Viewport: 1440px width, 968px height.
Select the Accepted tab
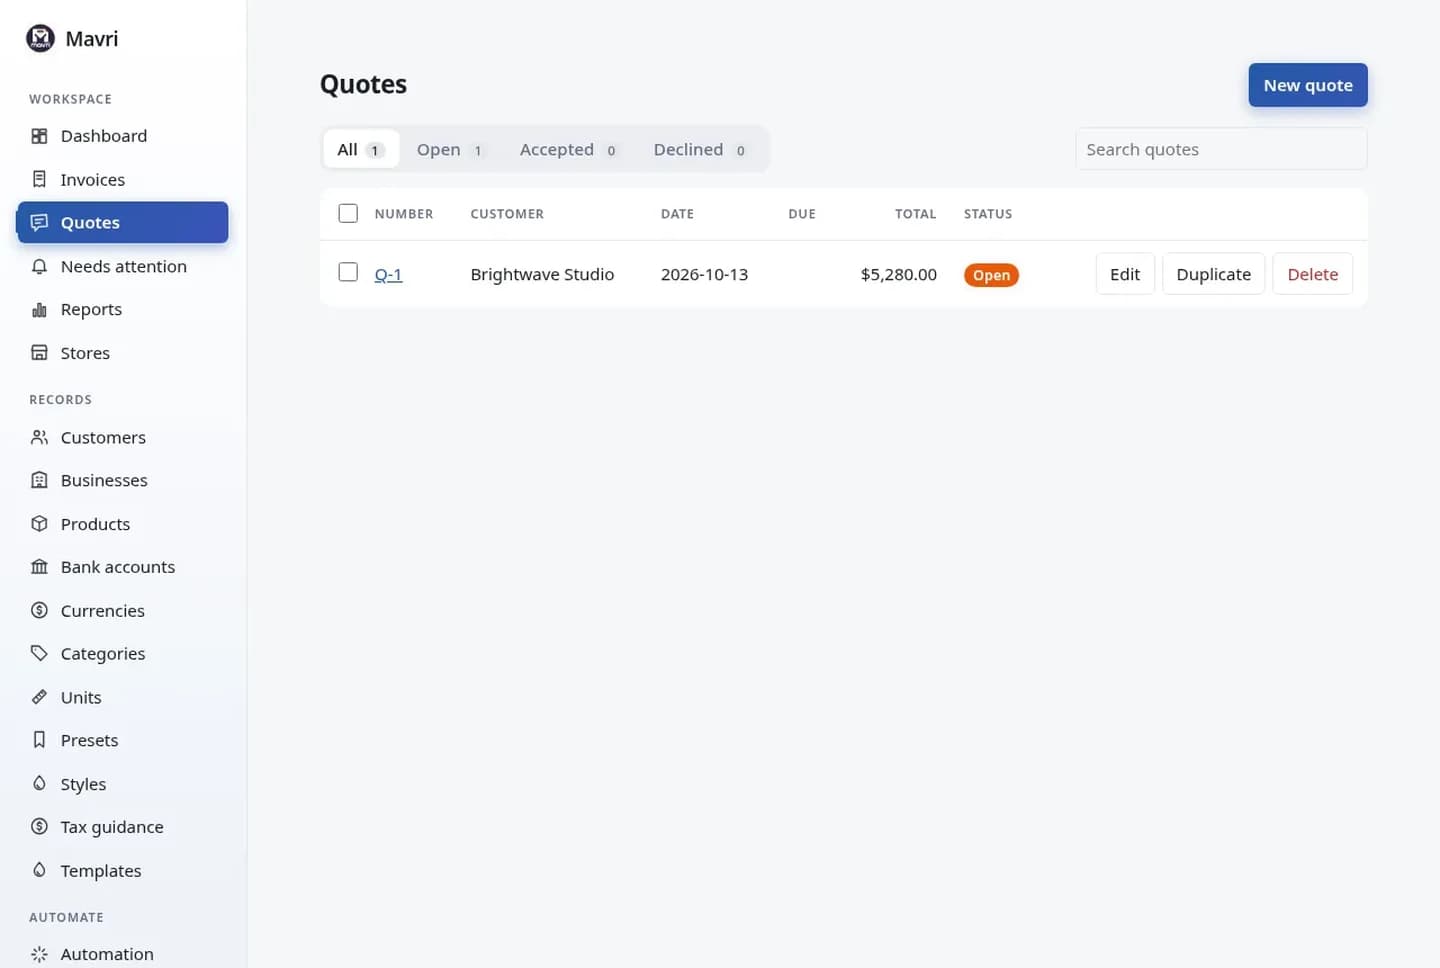click(568, 149)
